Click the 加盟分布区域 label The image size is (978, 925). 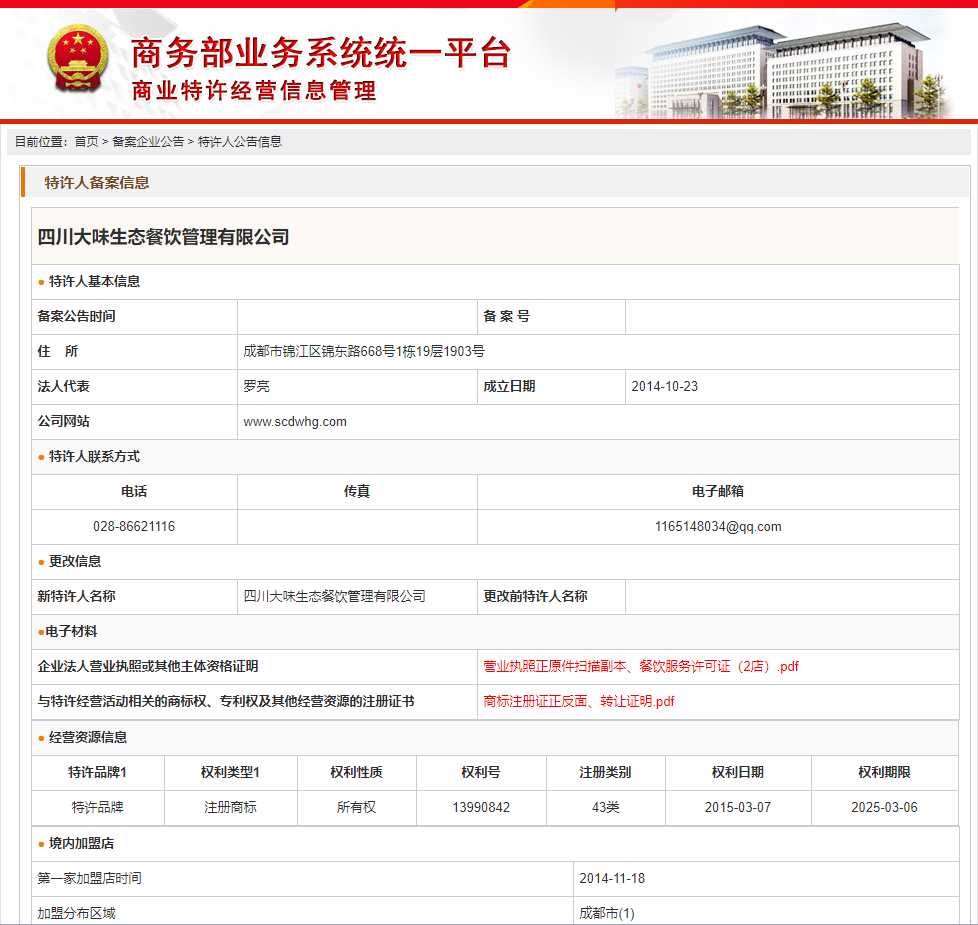76,913
